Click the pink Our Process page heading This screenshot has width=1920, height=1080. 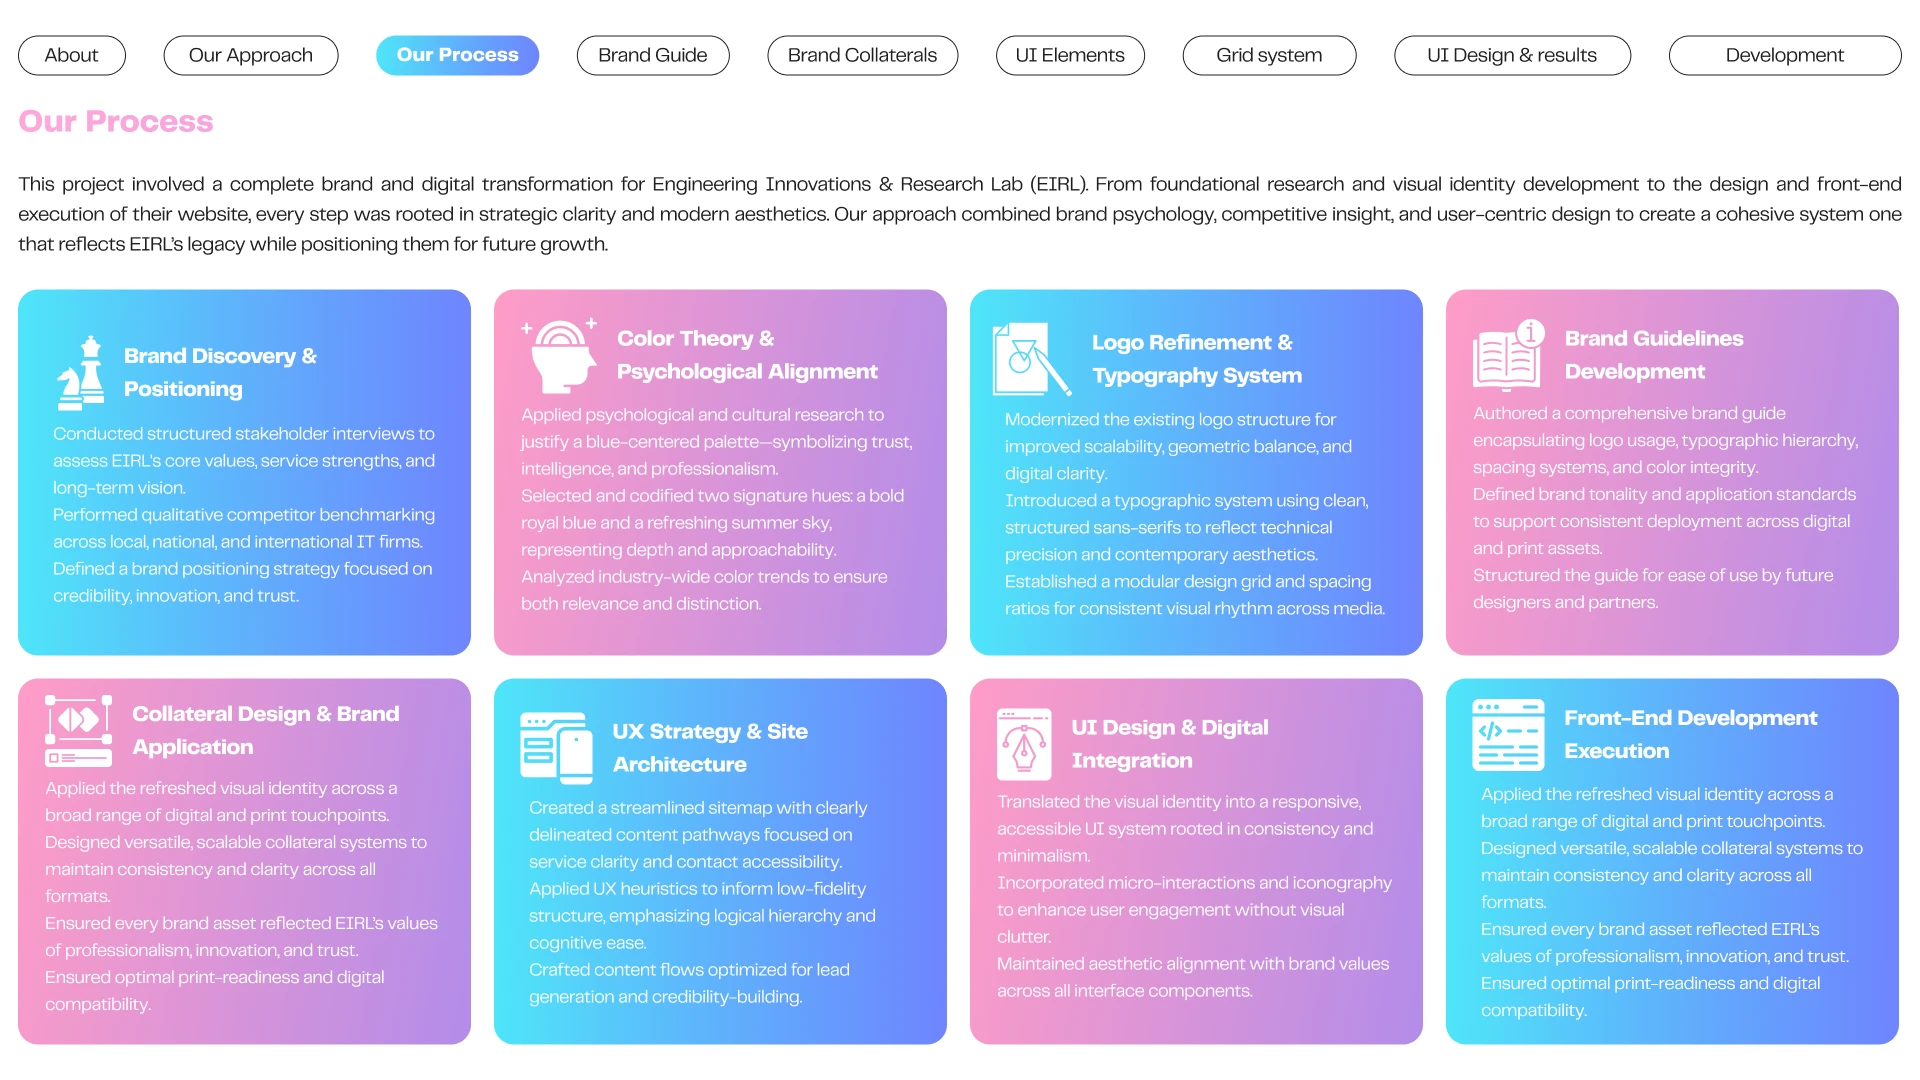(x=116, y=121)
